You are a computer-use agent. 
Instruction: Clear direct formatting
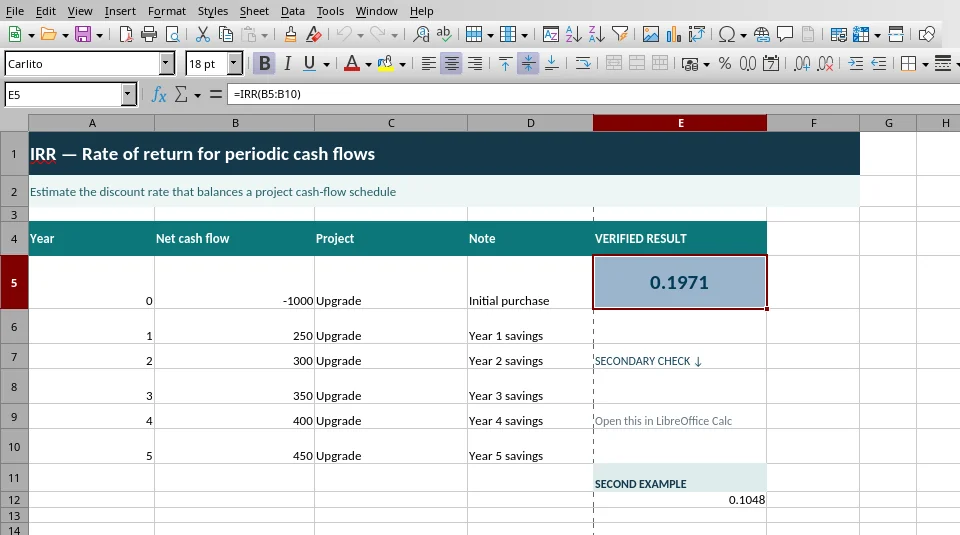[x=313, y=34]
